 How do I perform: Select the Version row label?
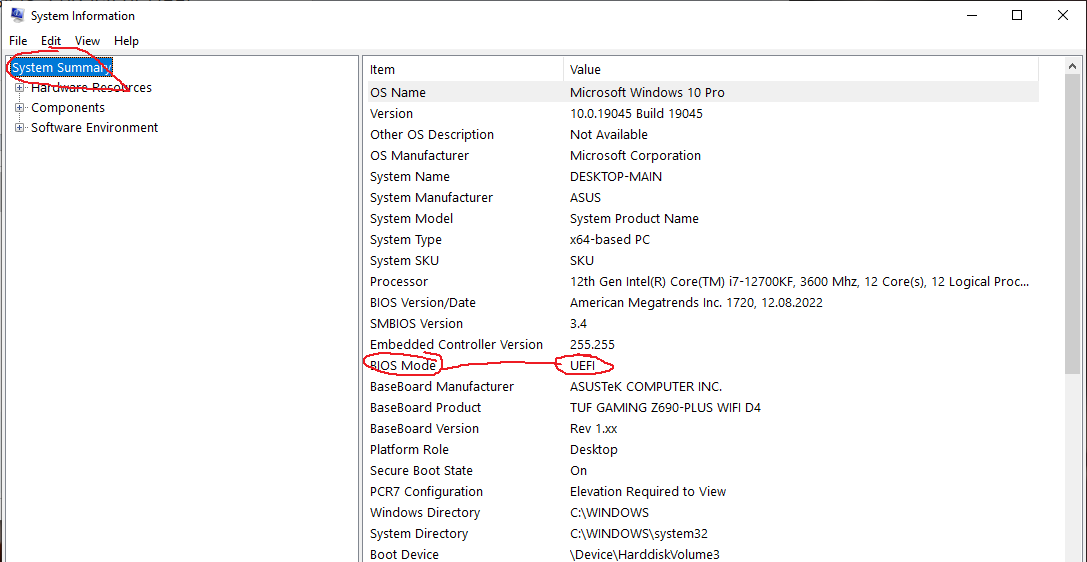tap(391, 113)
